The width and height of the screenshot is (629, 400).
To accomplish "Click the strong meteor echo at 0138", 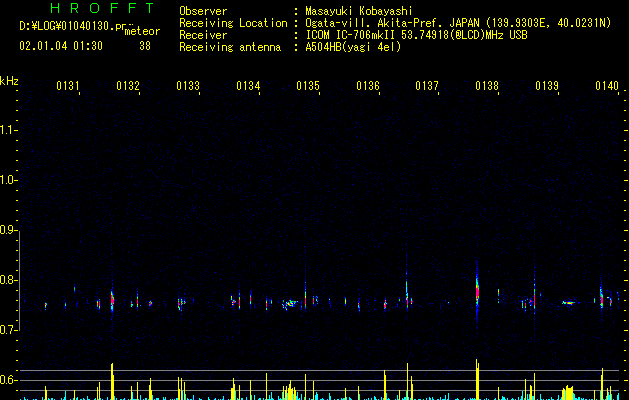I will point(477,290).
